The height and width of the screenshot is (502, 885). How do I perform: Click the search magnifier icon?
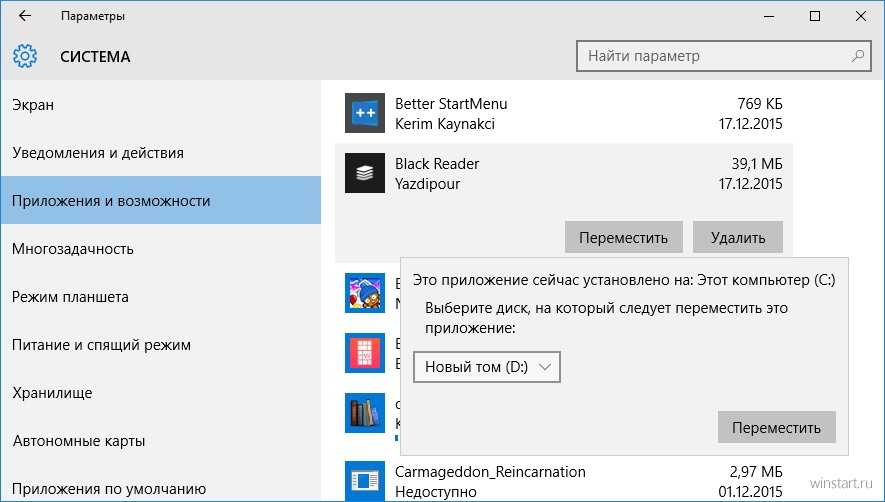857,56
